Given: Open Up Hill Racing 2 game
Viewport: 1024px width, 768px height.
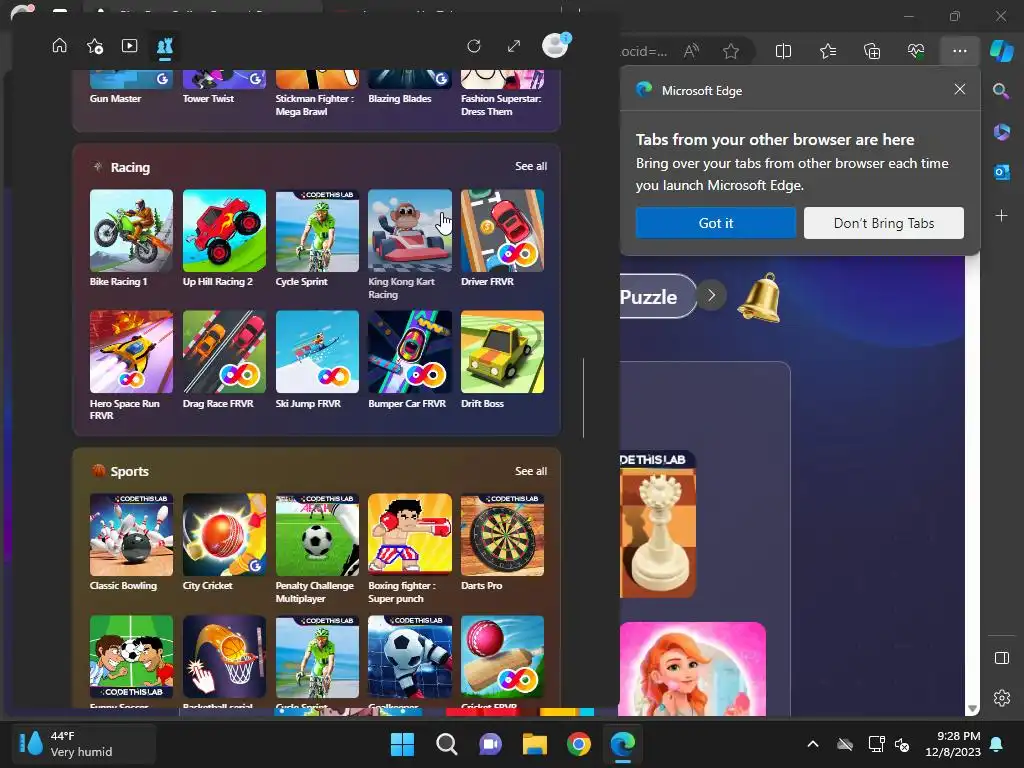Looking at the screenshot, I should pos(224,231).
